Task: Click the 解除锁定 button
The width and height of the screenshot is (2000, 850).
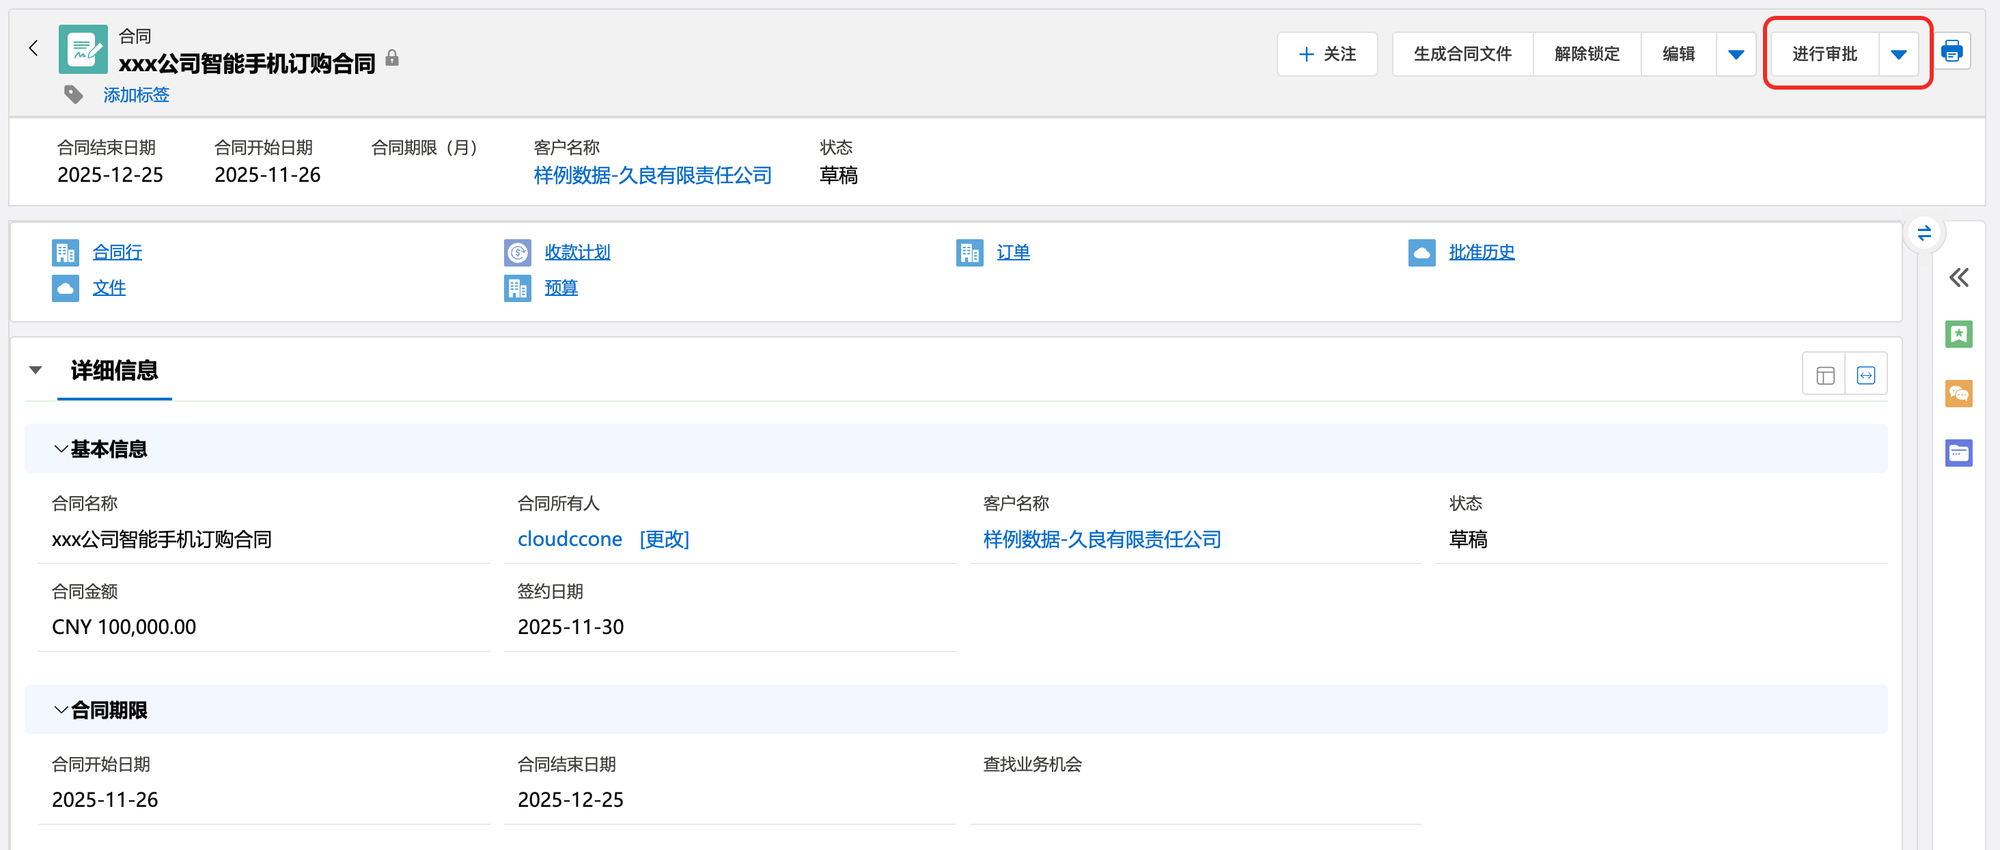Action: click(x=1586, y=54)
